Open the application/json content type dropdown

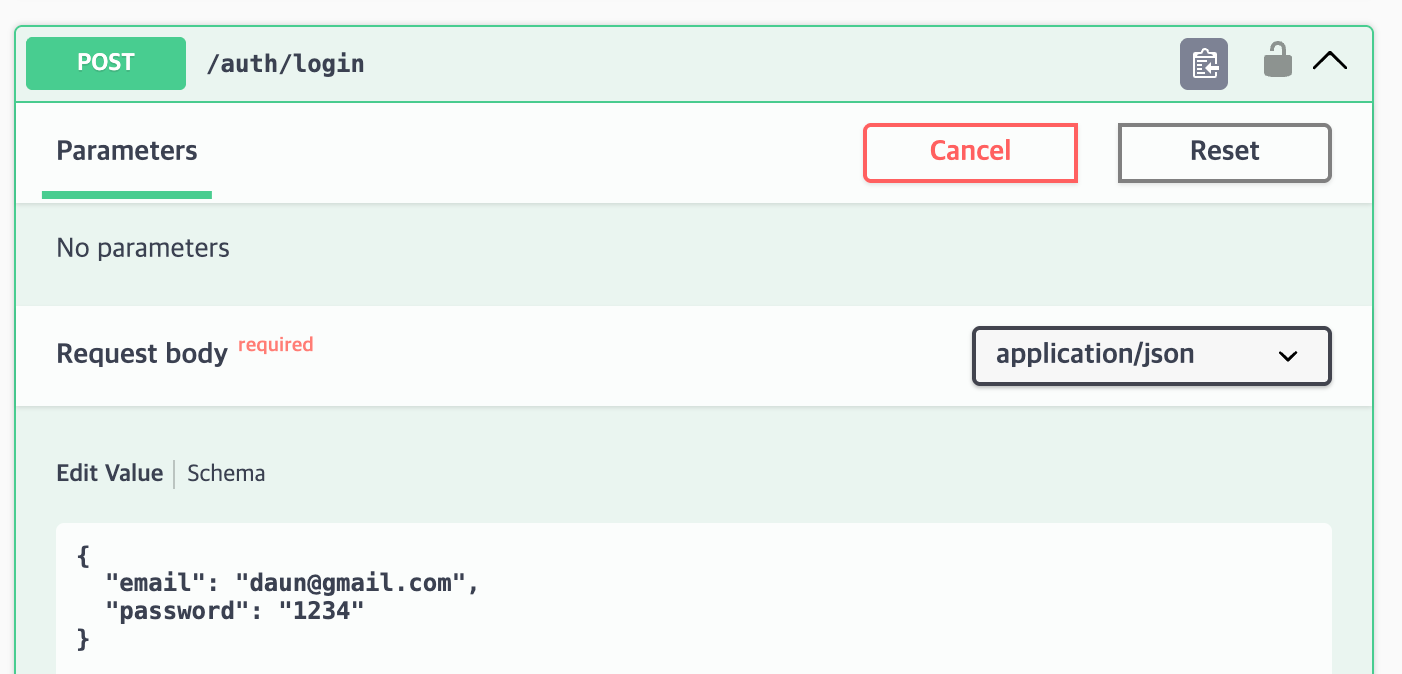1151,356
